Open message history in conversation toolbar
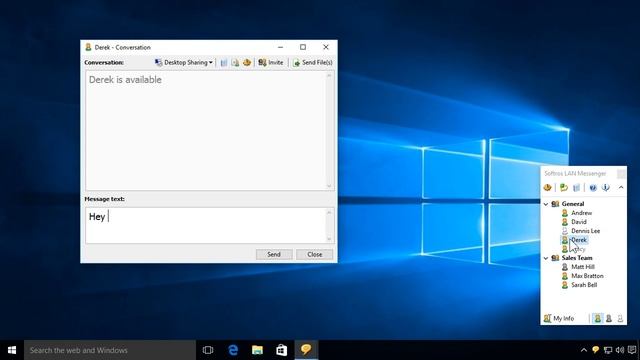This screenshot has height=360, width=640. tap(224, 62)
